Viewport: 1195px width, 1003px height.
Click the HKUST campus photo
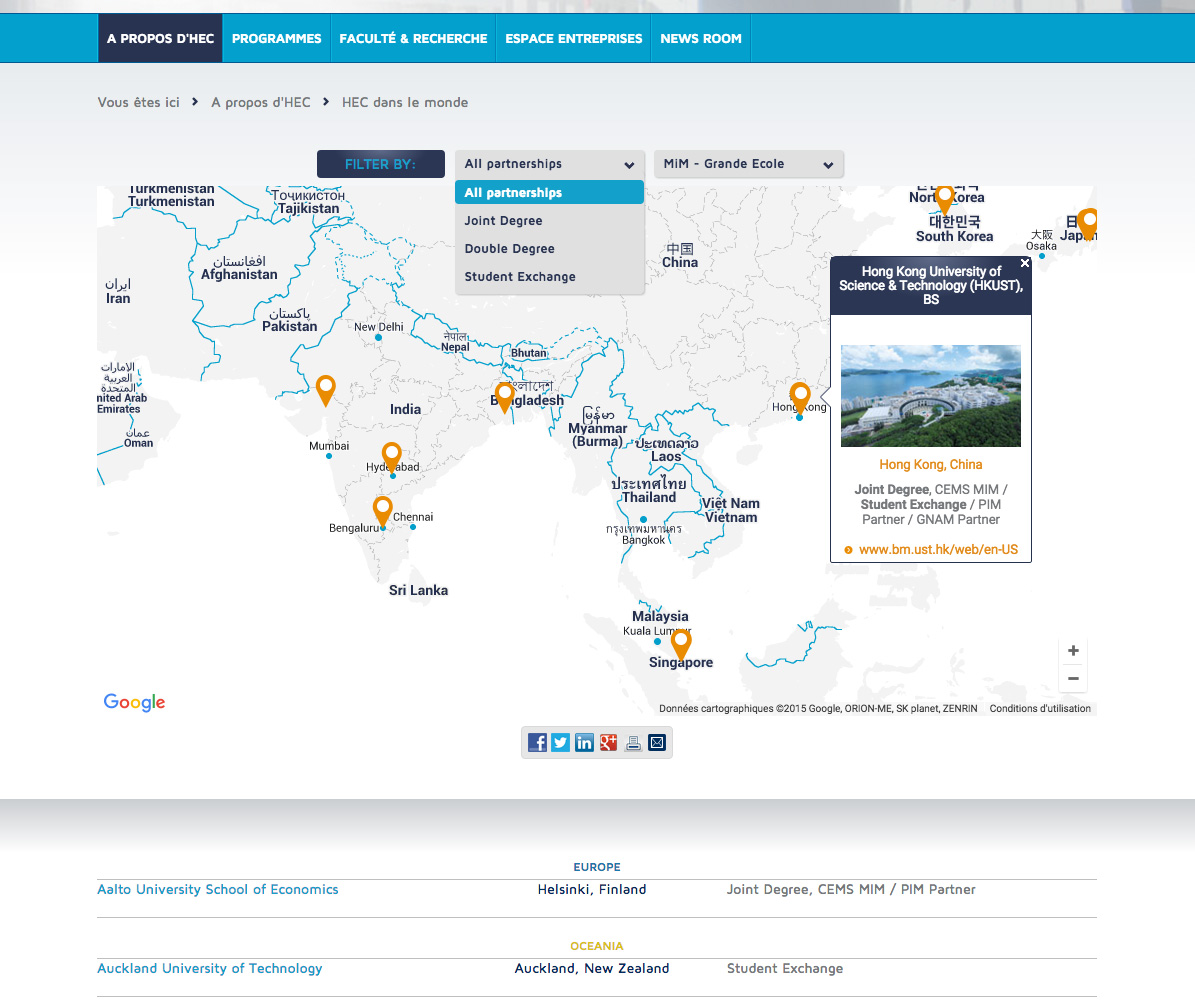pyautogui.click(x=931, y=396)
